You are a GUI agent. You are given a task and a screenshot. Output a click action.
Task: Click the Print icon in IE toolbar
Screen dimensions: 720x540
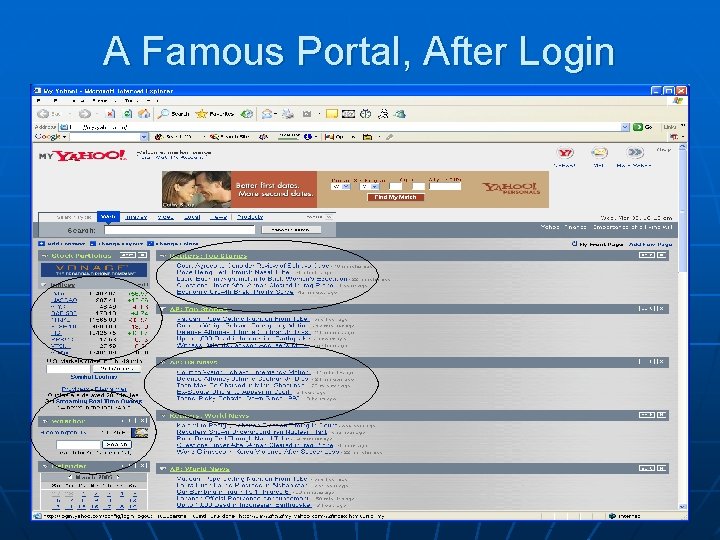click(x=288, y=113)
